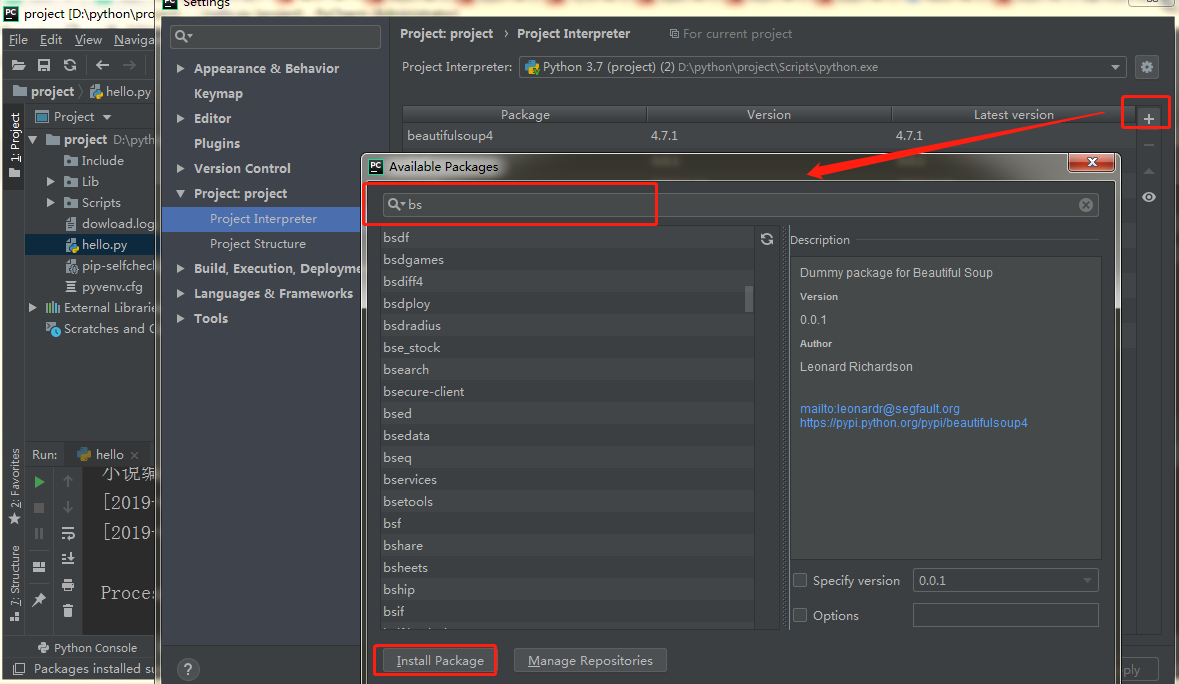Enable the Options checkbox
1179x684 pixels.
click(800, 615)
